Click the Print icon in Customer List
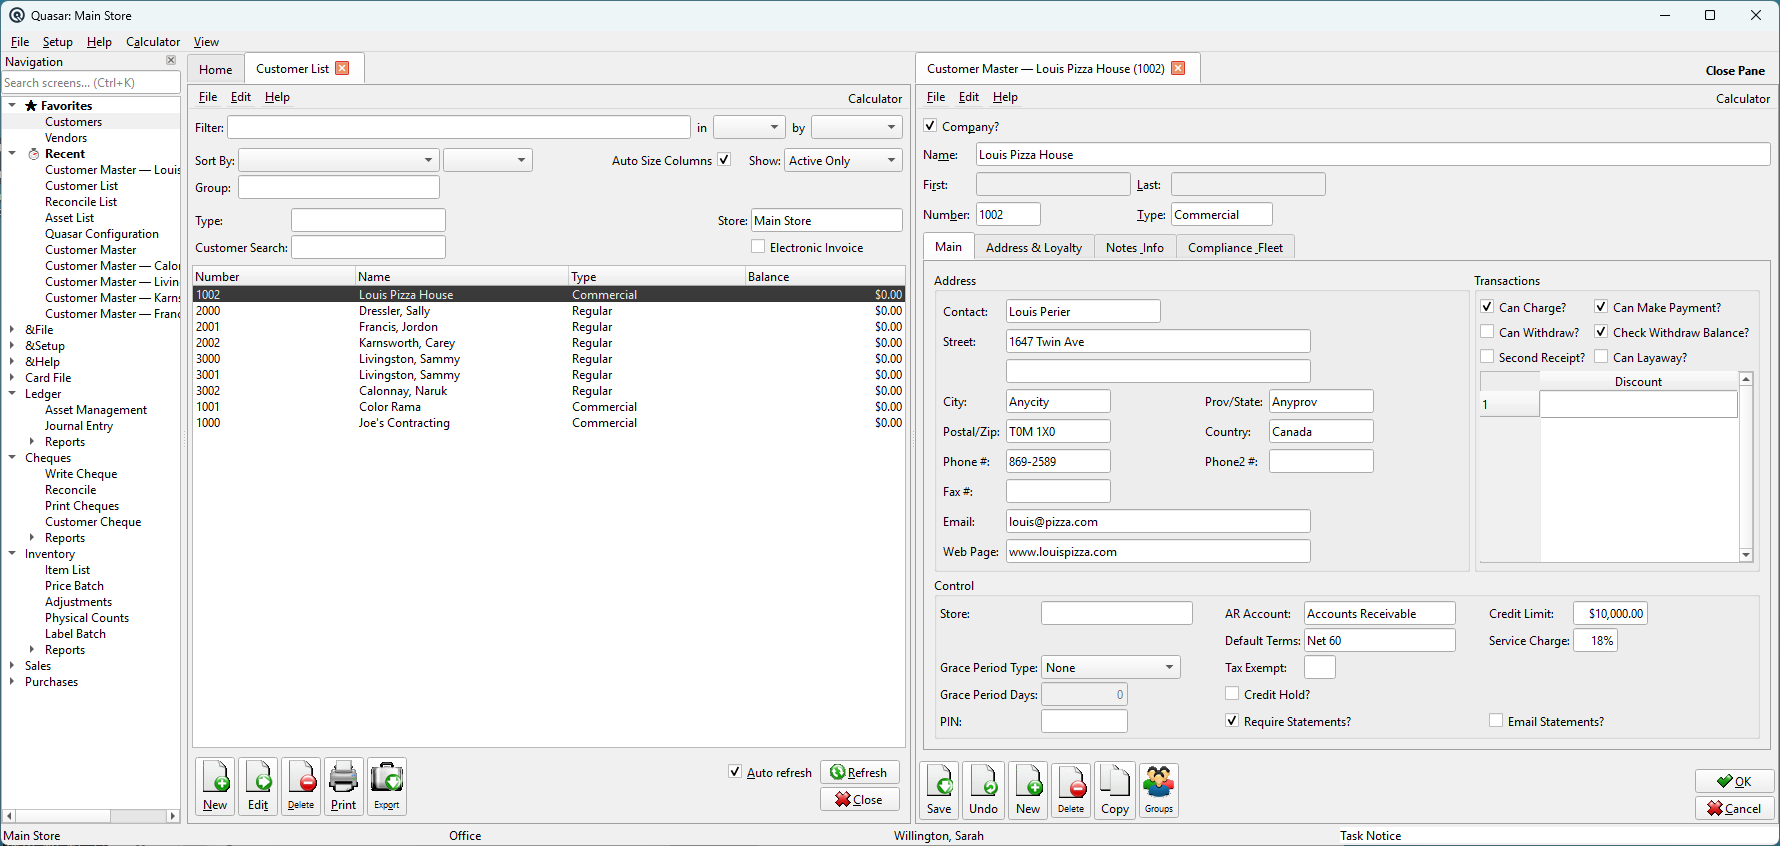Image resolution: width=1780 pixels, height=846 pixels. click(344, 786)
